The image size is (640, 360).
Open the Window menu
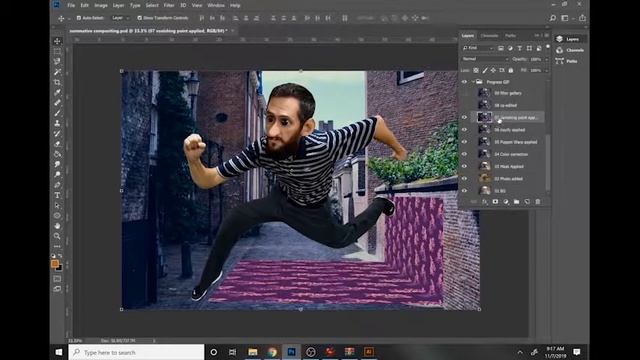click(x=216, y=5)
